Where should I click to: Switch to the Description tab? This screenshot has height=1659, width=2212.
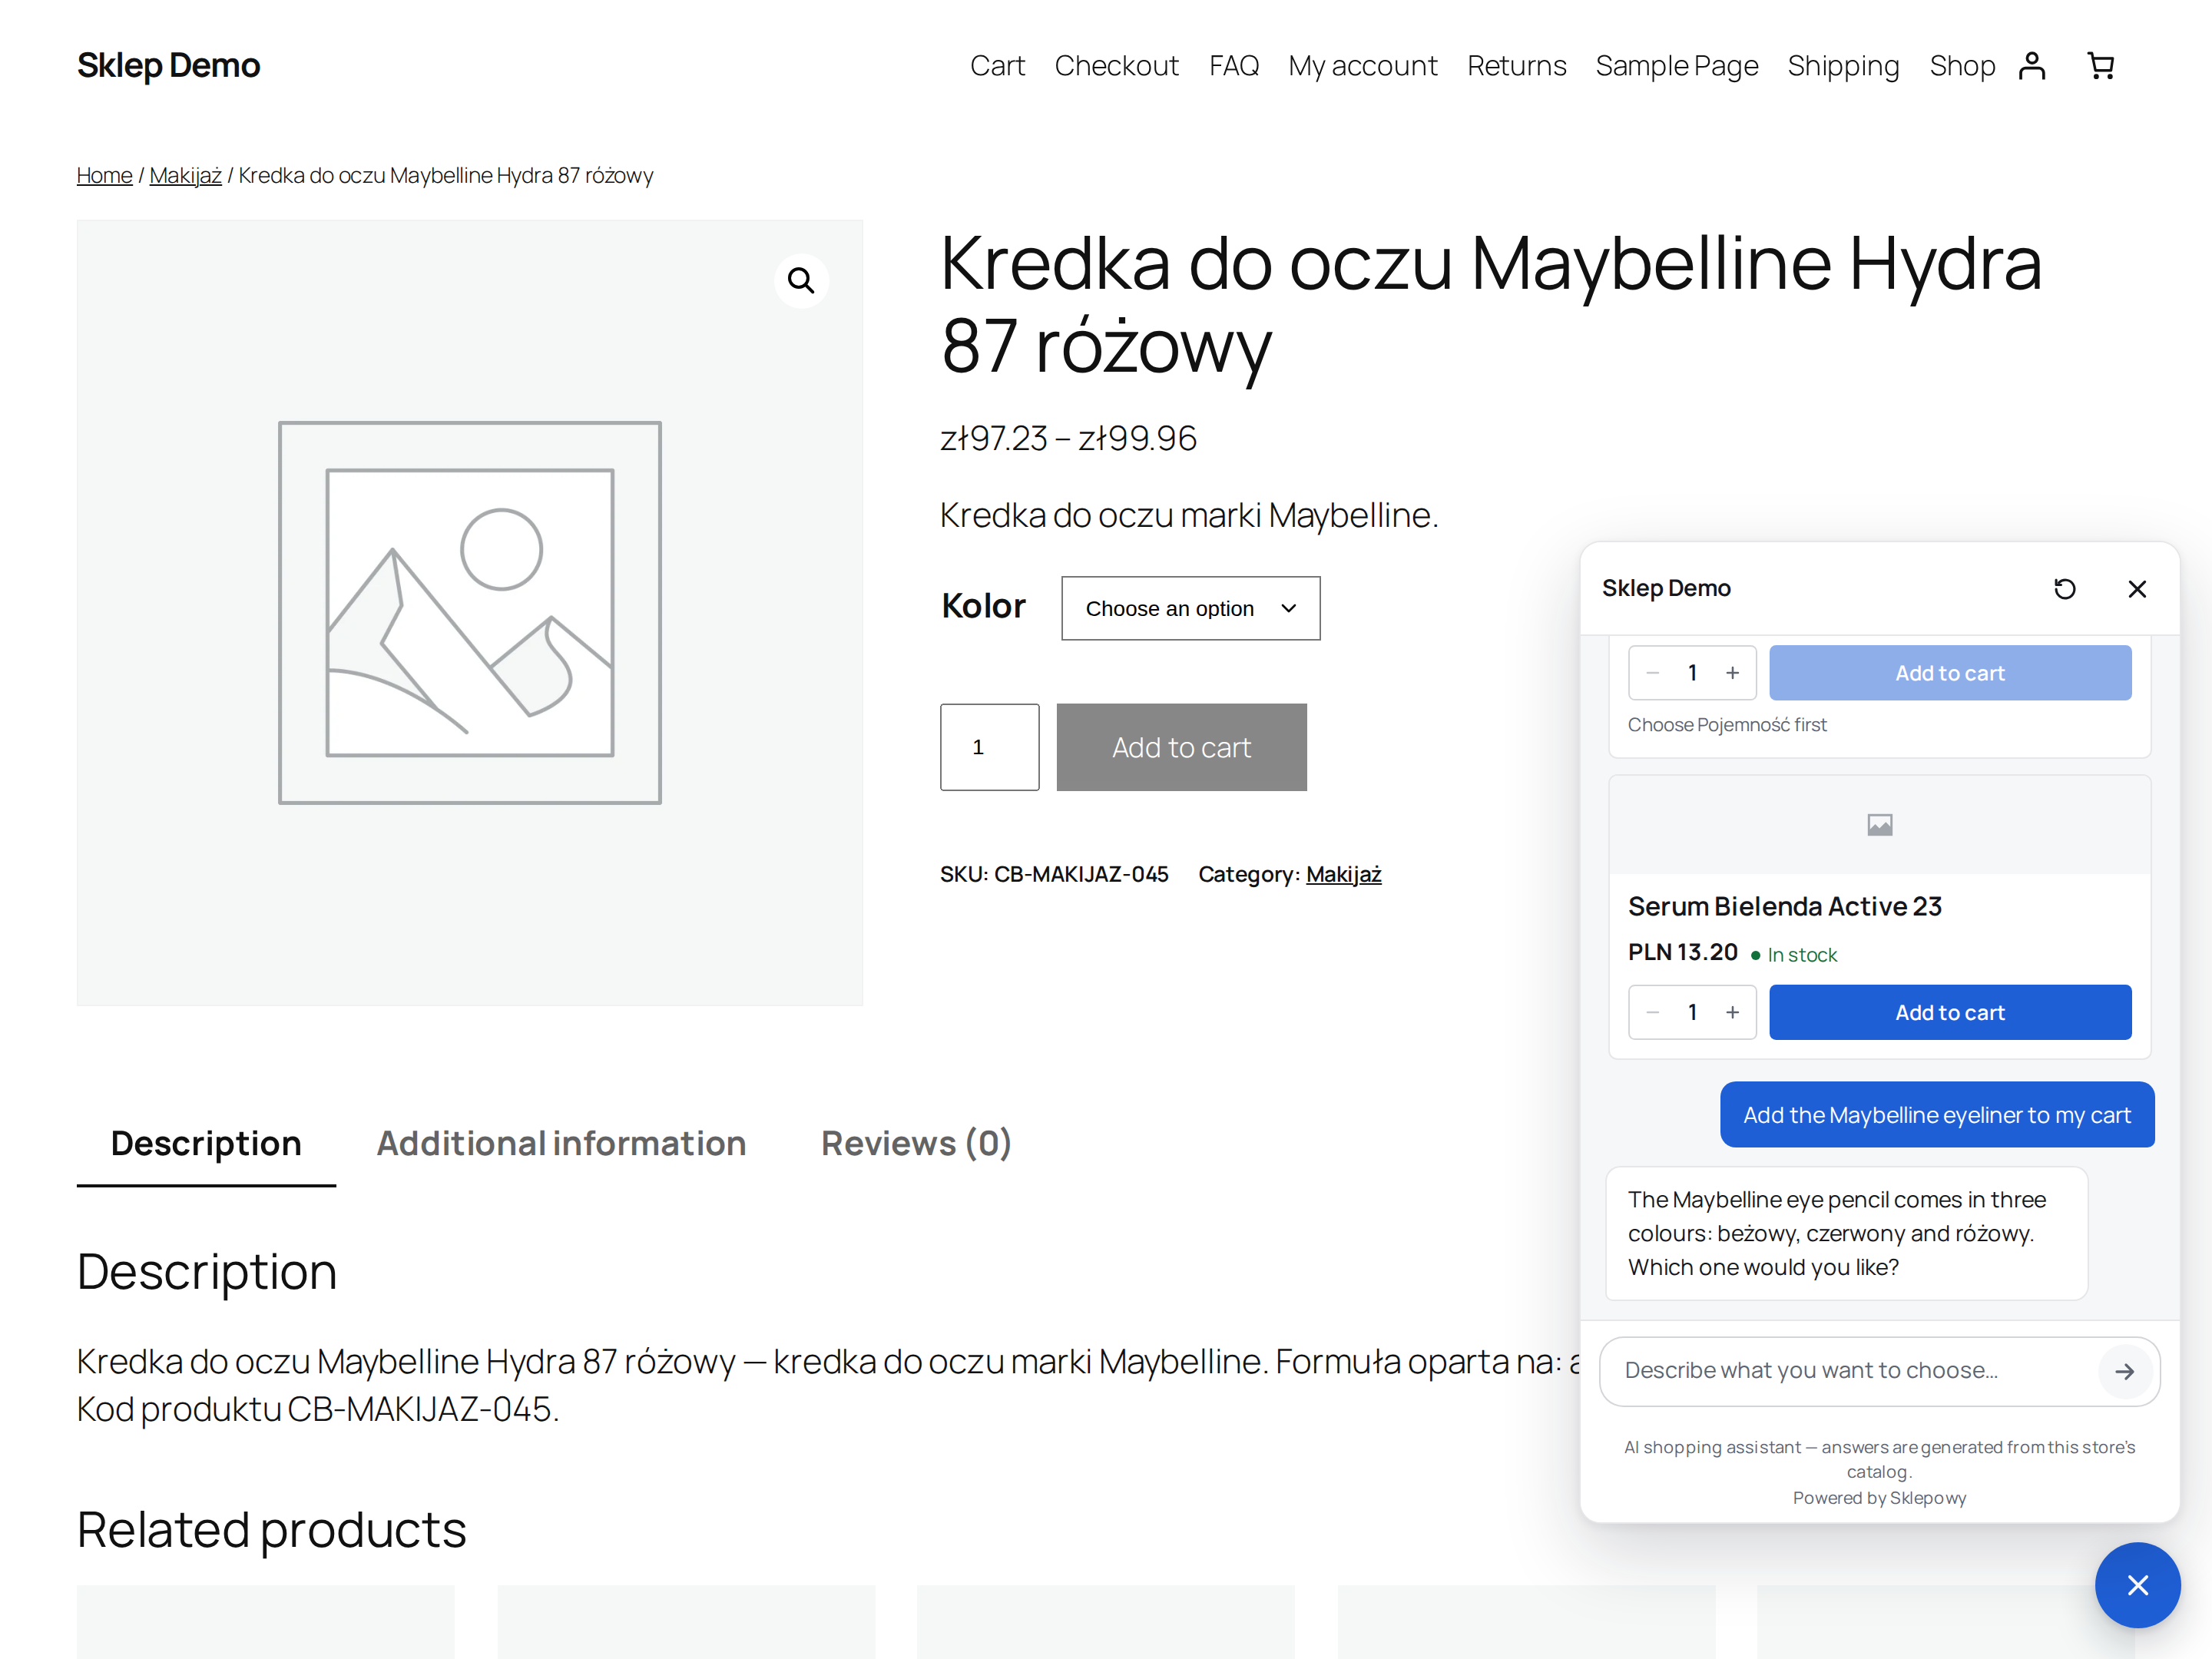pyautogui.click(x=206, y=1143)
